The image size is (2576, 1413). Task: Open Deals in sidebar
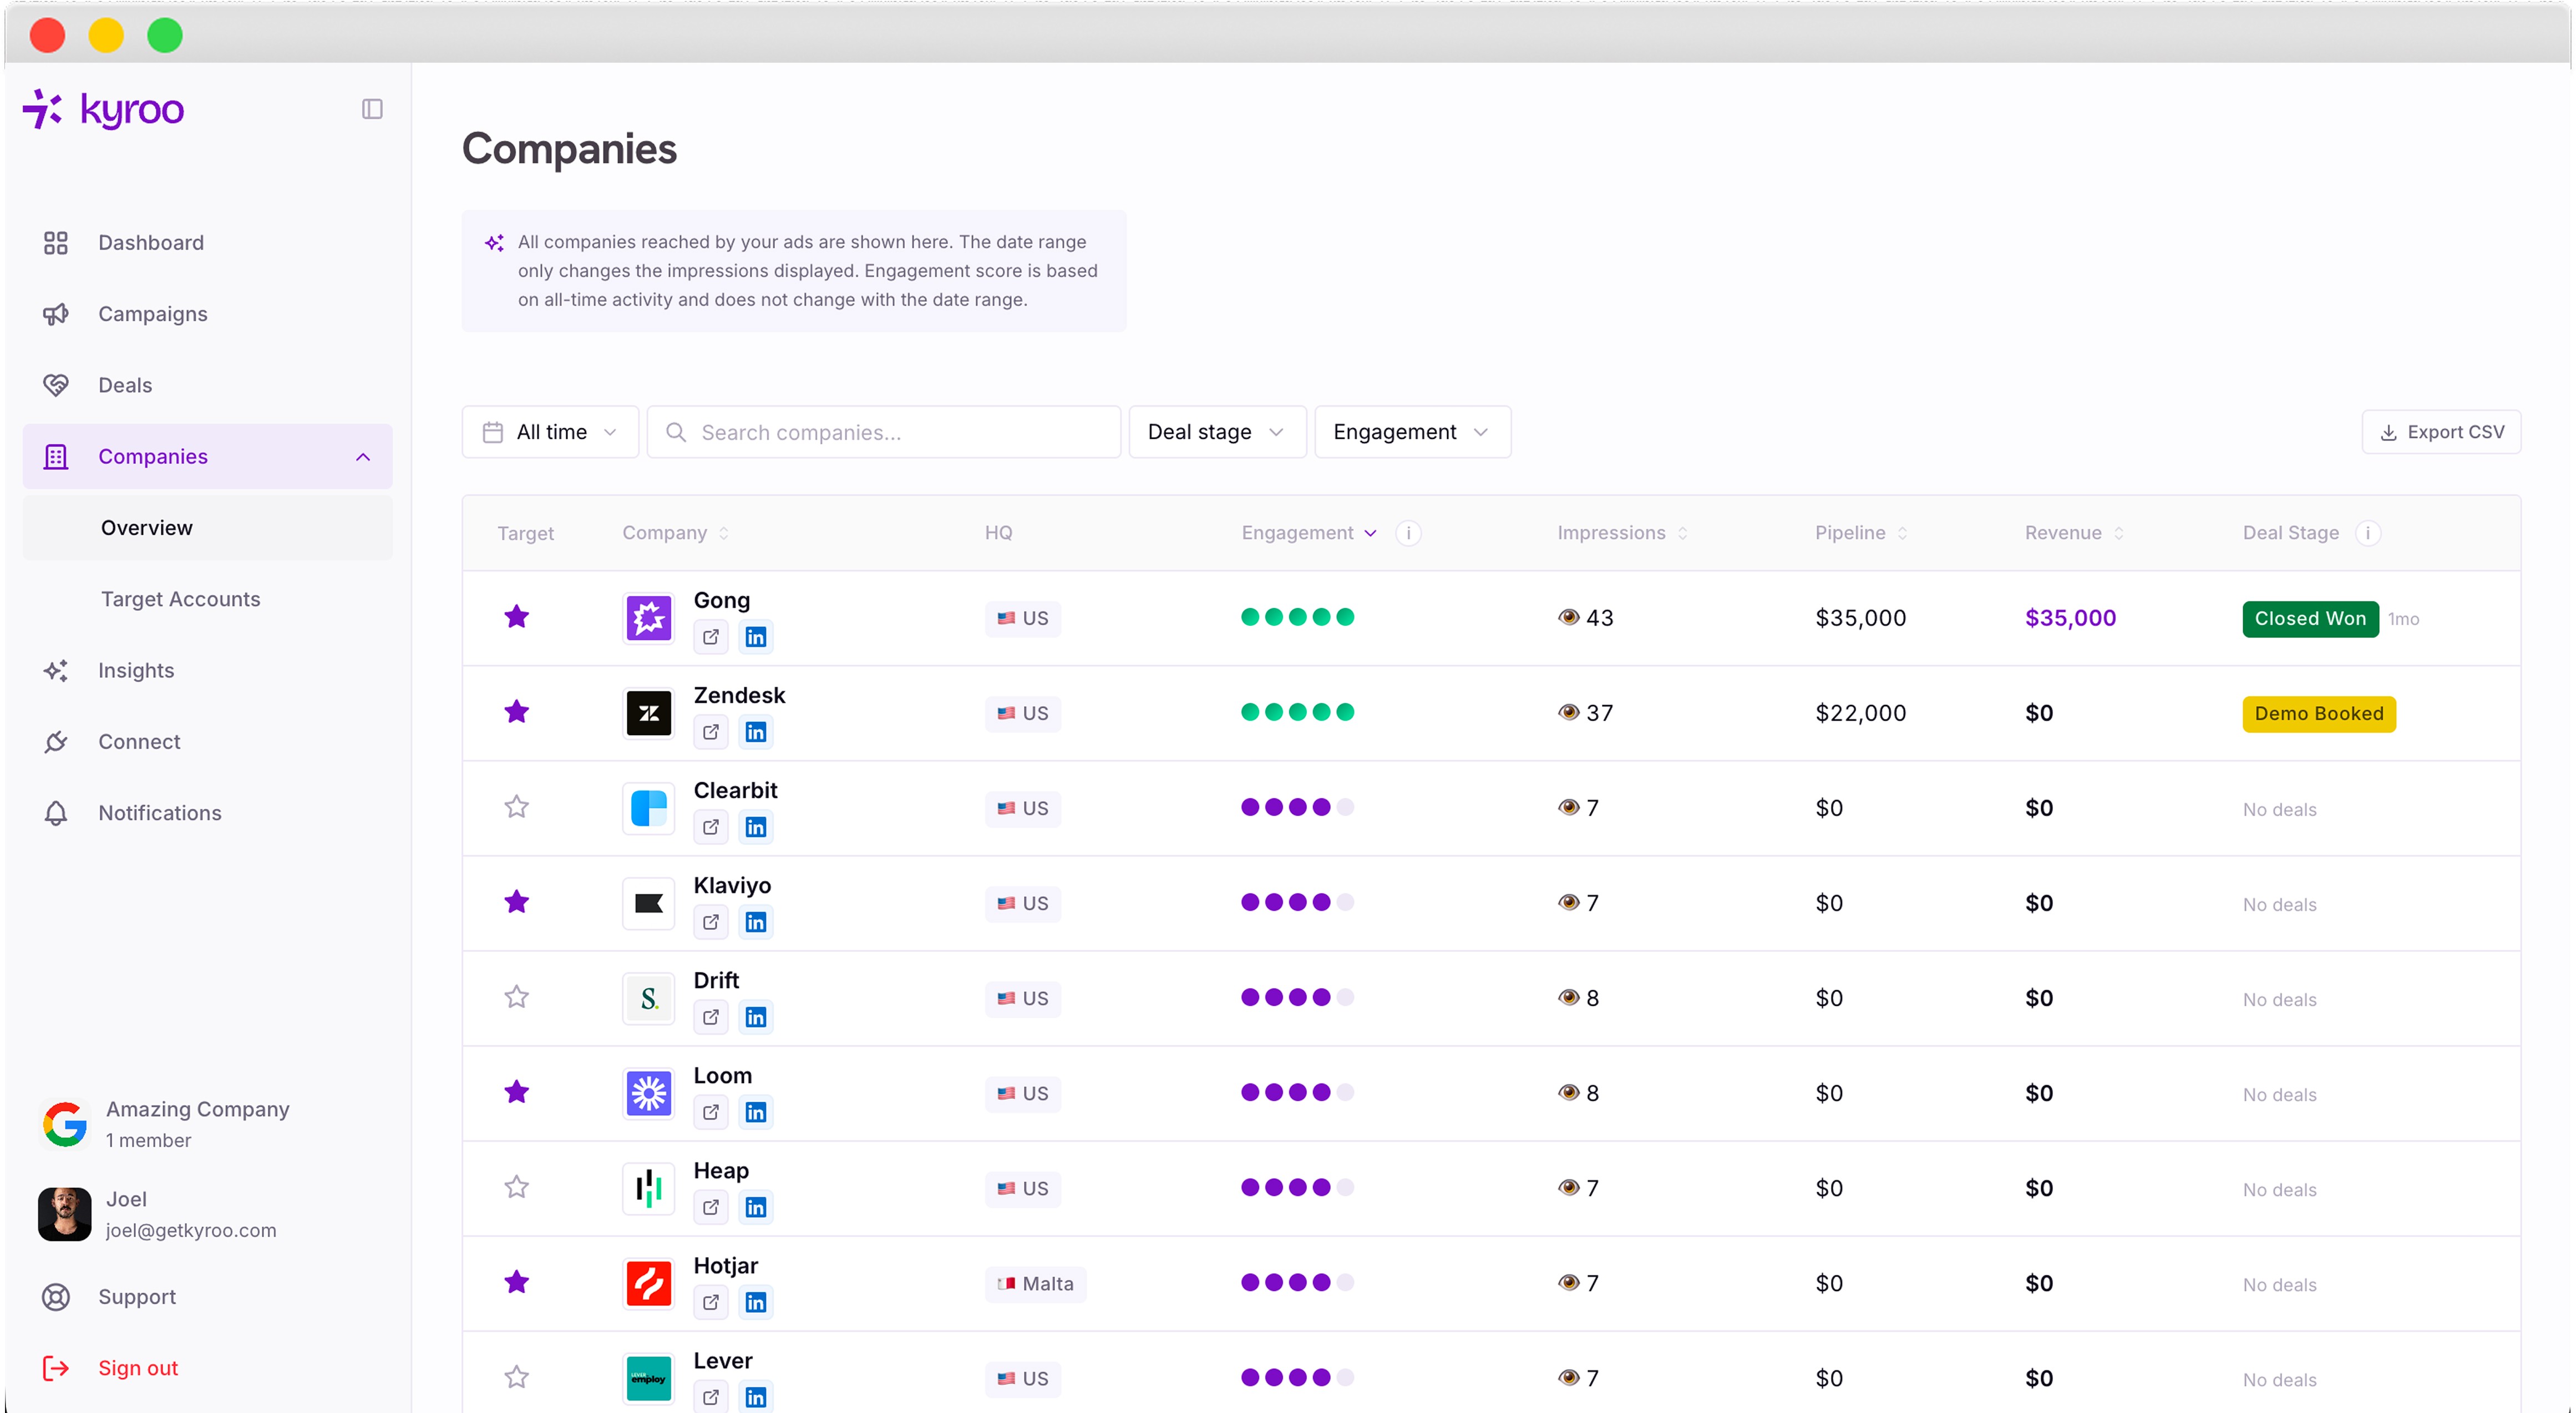(208, 385)
